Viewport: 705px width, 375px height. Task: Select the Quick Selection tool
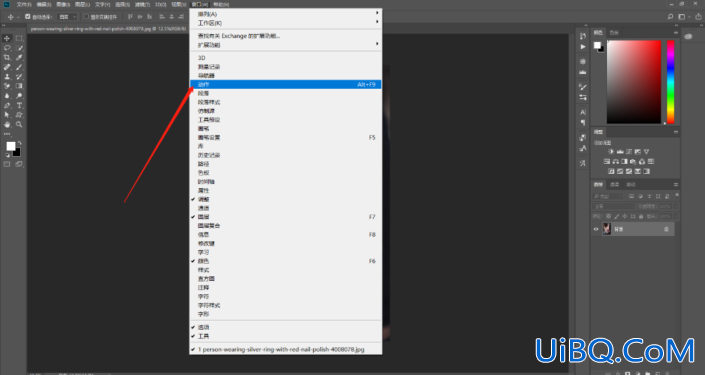pos(19,48)
